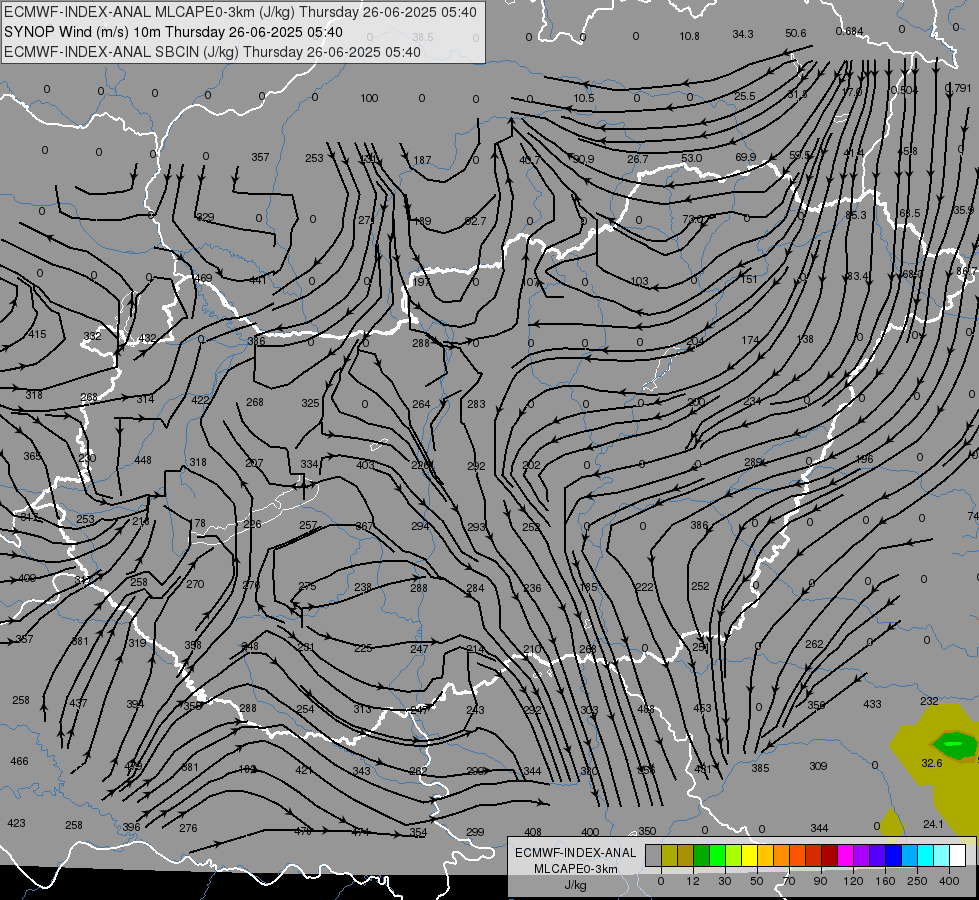Screen dimensions: 979x900
Task: Select the 174 grid value
Action: tap(750, 340)
